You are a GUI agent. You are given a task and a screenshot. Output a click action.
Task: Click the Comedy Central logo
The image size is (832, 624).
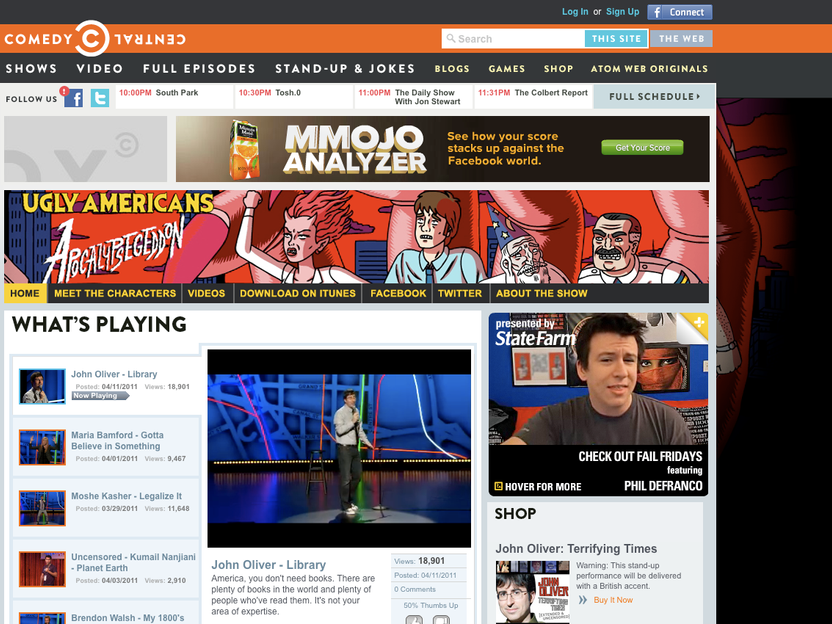pos(95,39)
